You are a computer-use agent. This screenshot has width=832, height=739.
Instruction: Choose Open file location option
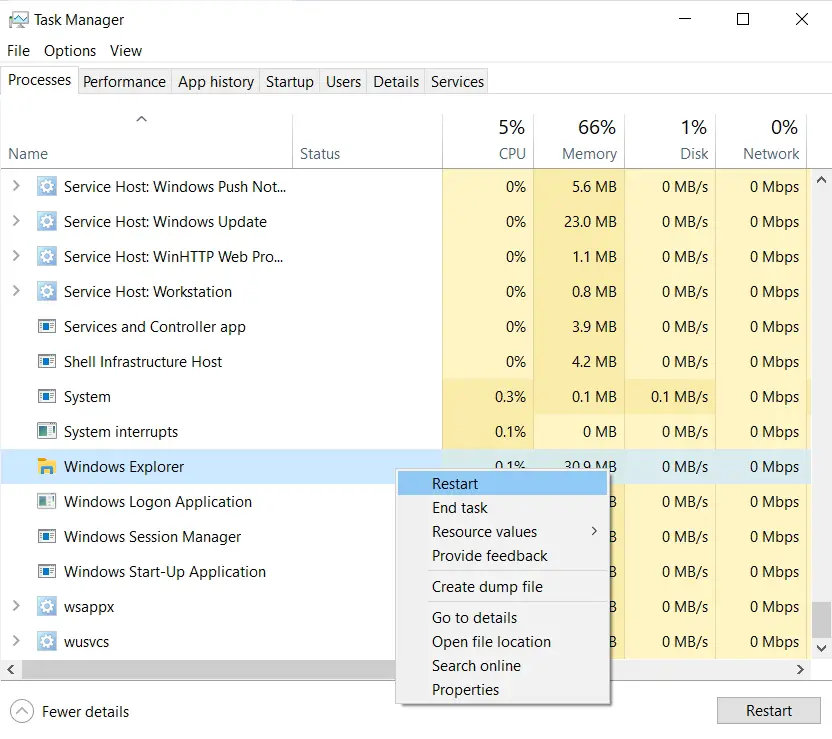[x=502, y=641]
